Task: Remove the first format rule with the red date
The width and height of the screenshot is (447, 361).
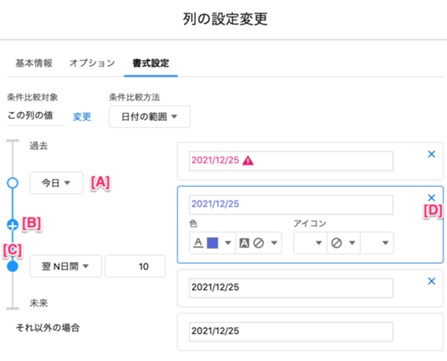Action: coord(431,154)
